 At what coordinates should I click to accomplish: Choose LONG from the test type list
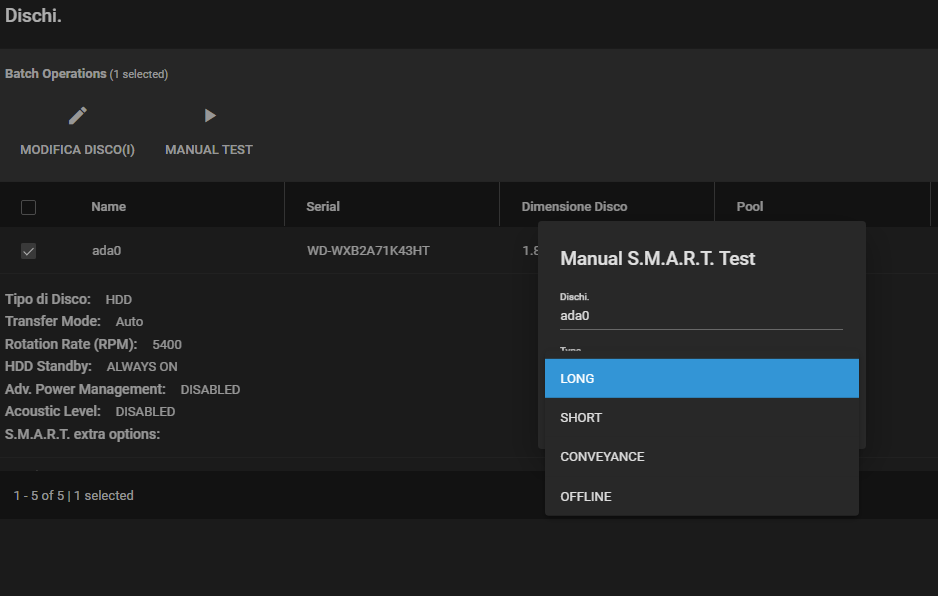click(x=701, y=379)
